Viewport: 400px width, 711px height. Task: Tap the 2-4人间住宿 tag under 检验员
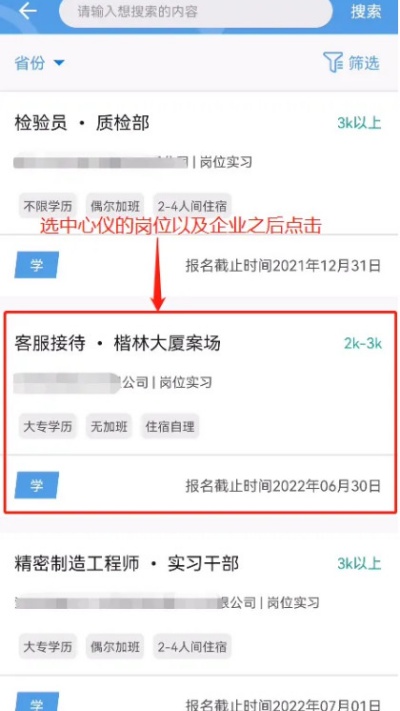pyautogui.click(x=192, y=206)
